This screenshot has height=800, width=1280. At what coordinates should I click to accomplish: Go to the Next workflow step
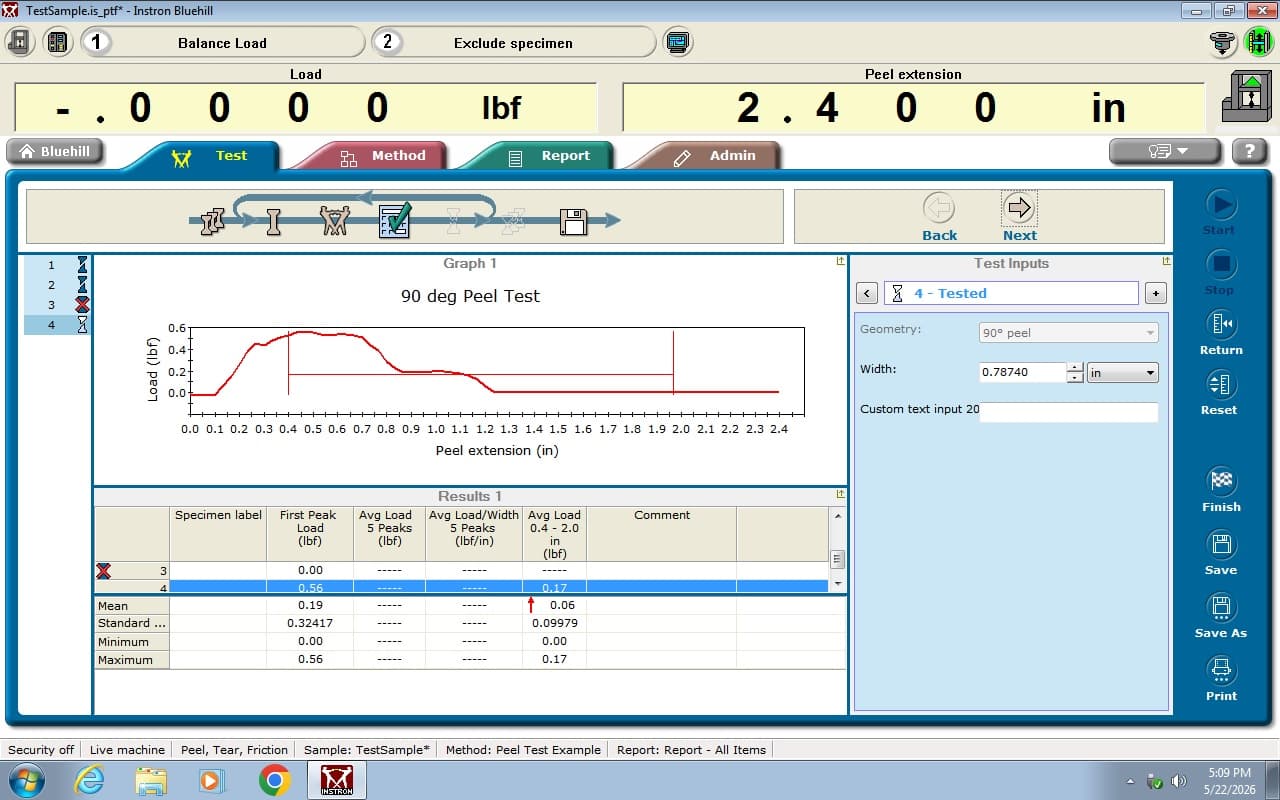1019,216
